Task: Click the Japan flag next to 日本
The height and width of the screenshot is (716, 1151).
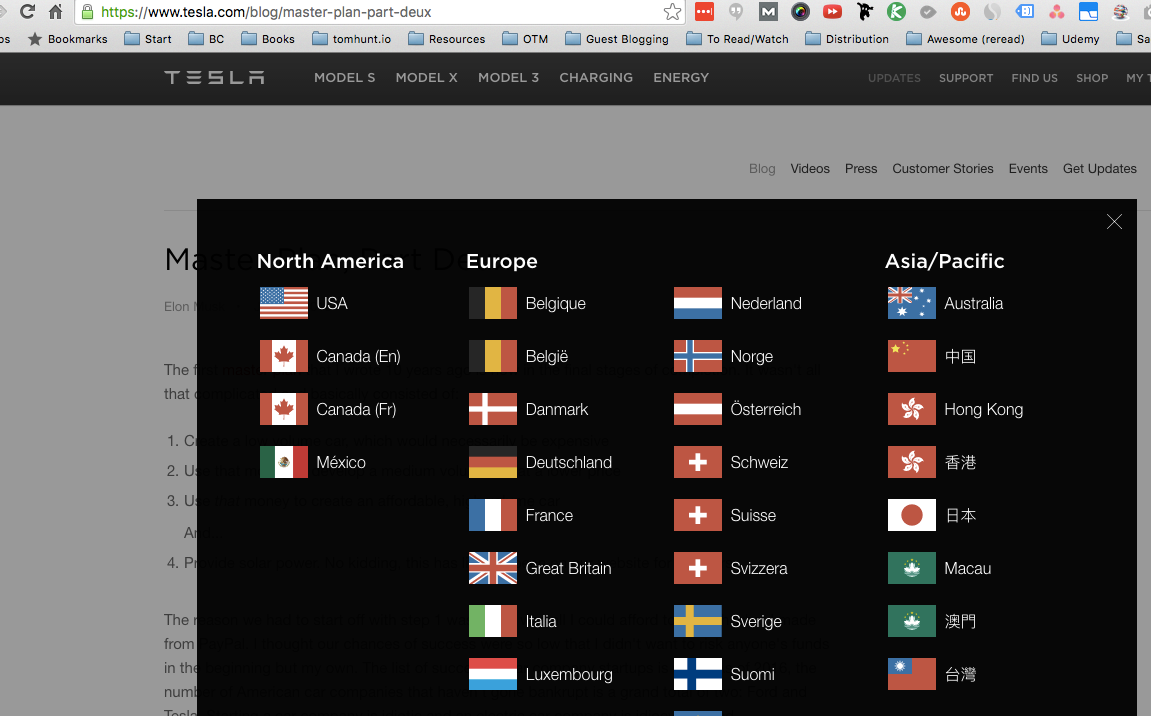Action: 912,515
